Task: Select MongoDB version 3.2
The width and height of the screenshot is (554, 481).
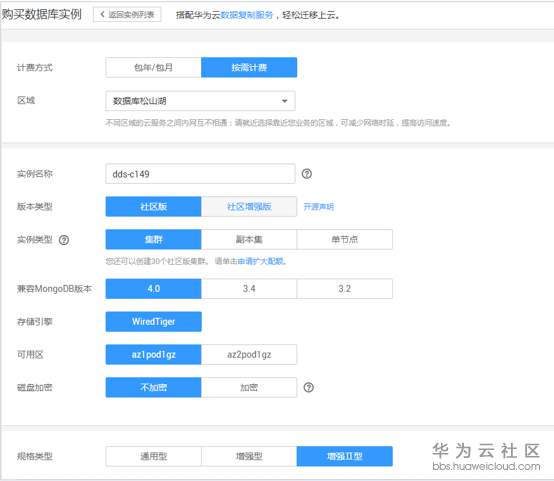Action: point(344,289)
